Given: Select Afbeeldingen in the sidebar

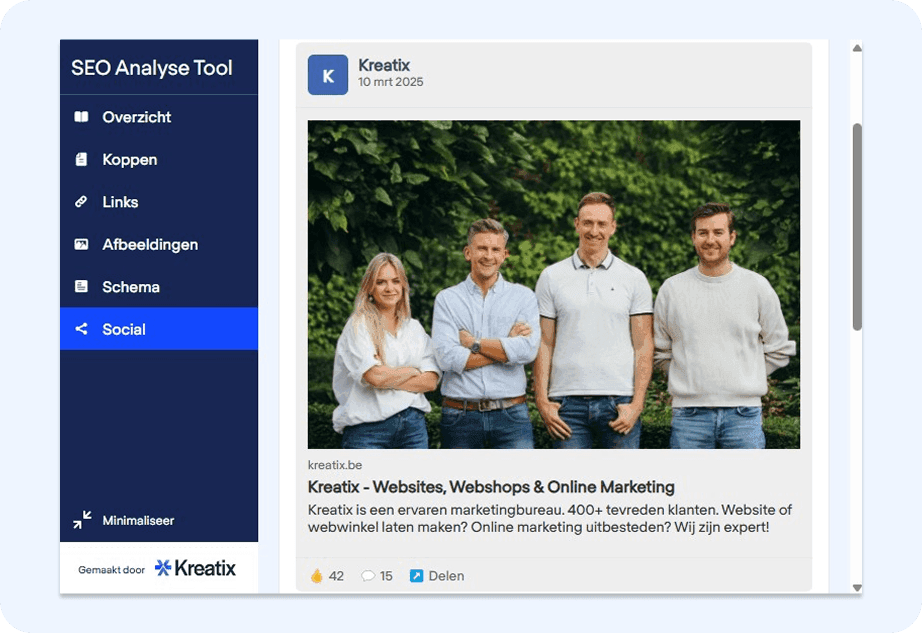Looking at the screenshot, I should pyautogui.click(x=150, y=245).
